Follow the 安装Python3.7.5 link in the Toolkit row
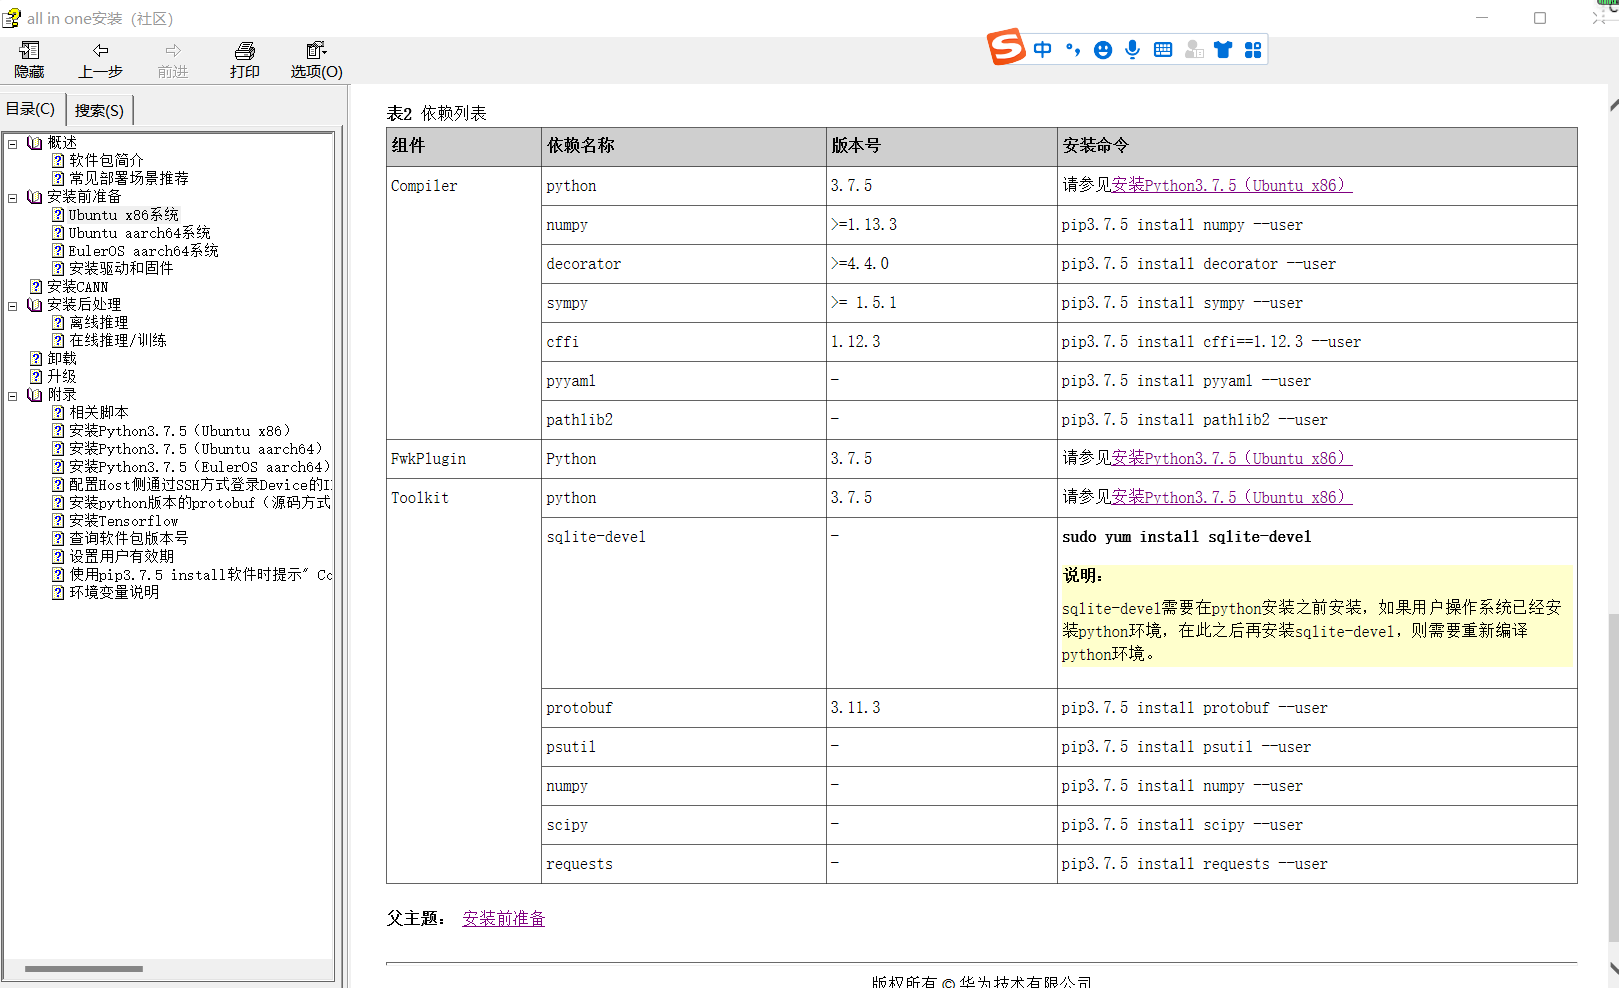 1231,497
